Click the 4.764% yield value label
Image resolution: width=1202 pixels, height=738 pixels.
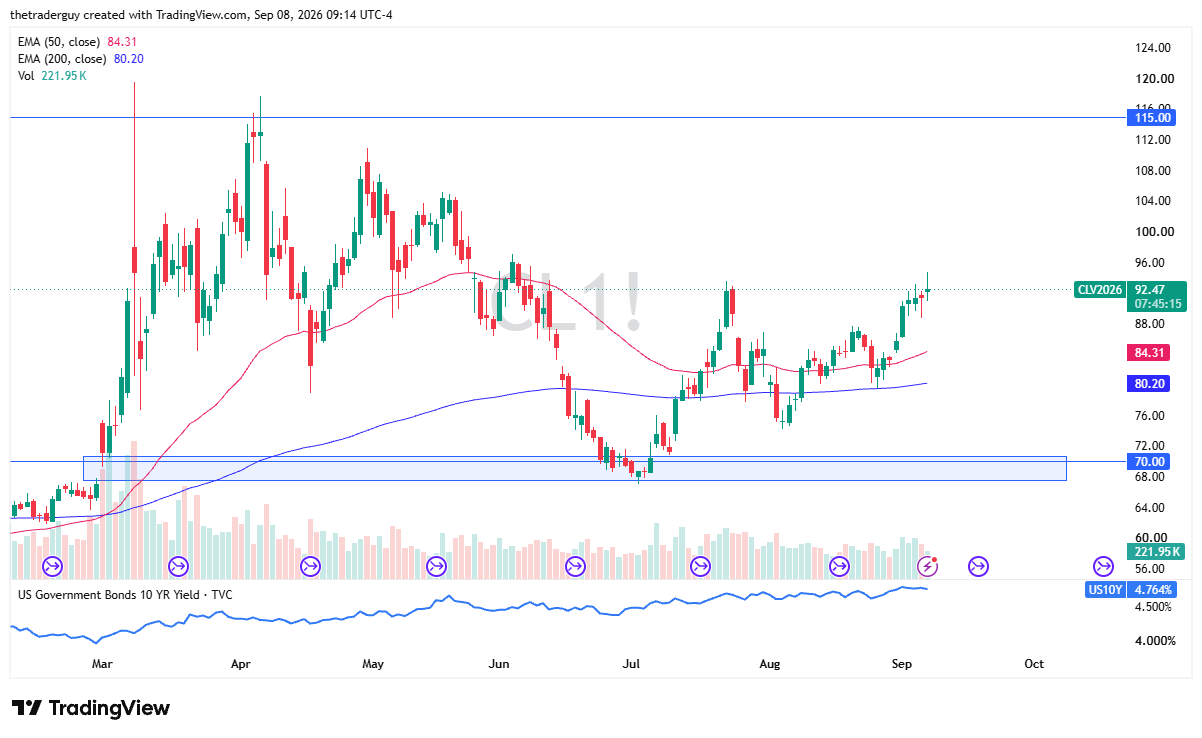click(x=1154, y=589)
